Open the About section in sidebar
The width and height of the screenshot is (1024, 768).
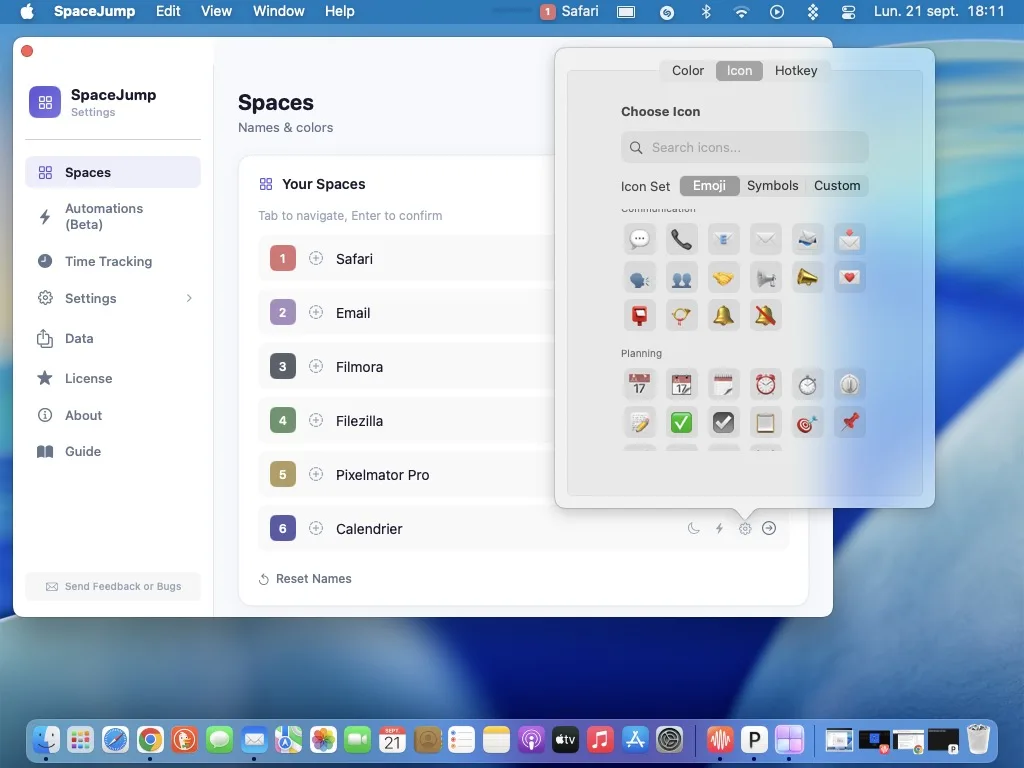113,415
